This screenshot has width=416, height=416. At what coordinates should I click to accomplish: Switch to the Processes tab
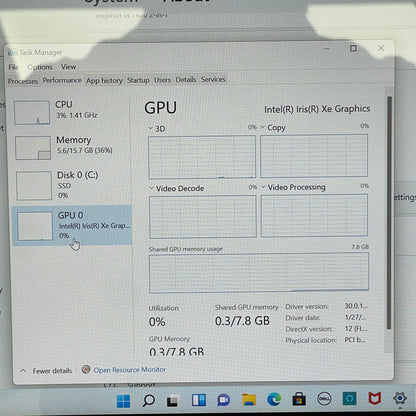pos(23,81)
